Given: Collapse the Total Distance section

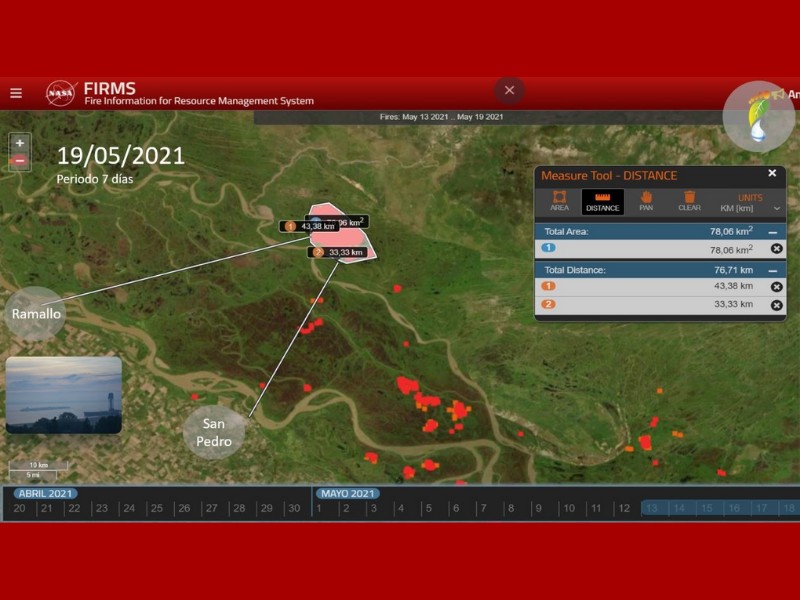Looking at the screenshot, I should [773, 270].
